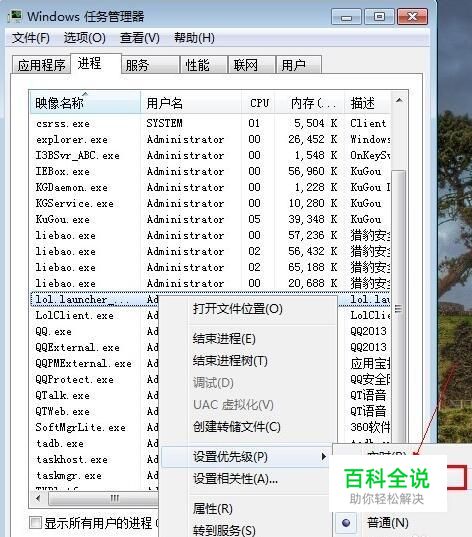
Task: Click the horizontal scrollbar thumb
Action: (103, 498)
